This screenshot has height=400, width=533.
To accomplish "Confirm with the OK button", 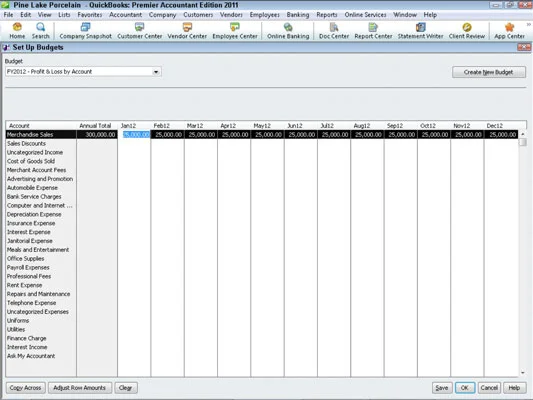I will (x=465, y=388).
